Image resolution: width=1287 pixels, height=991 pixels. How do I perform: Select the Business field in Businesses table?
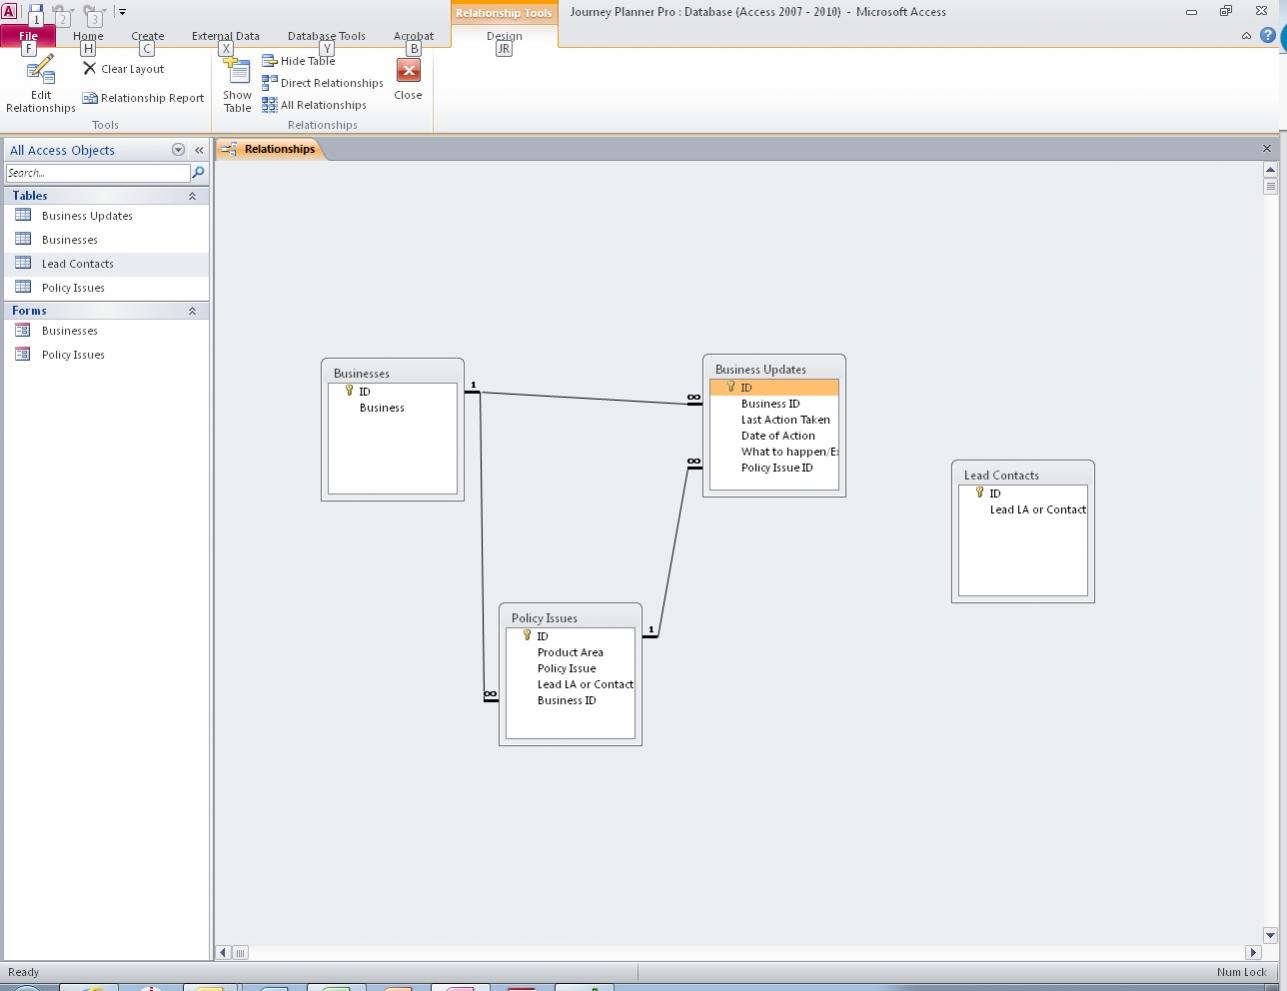click(x=382, y=408)
